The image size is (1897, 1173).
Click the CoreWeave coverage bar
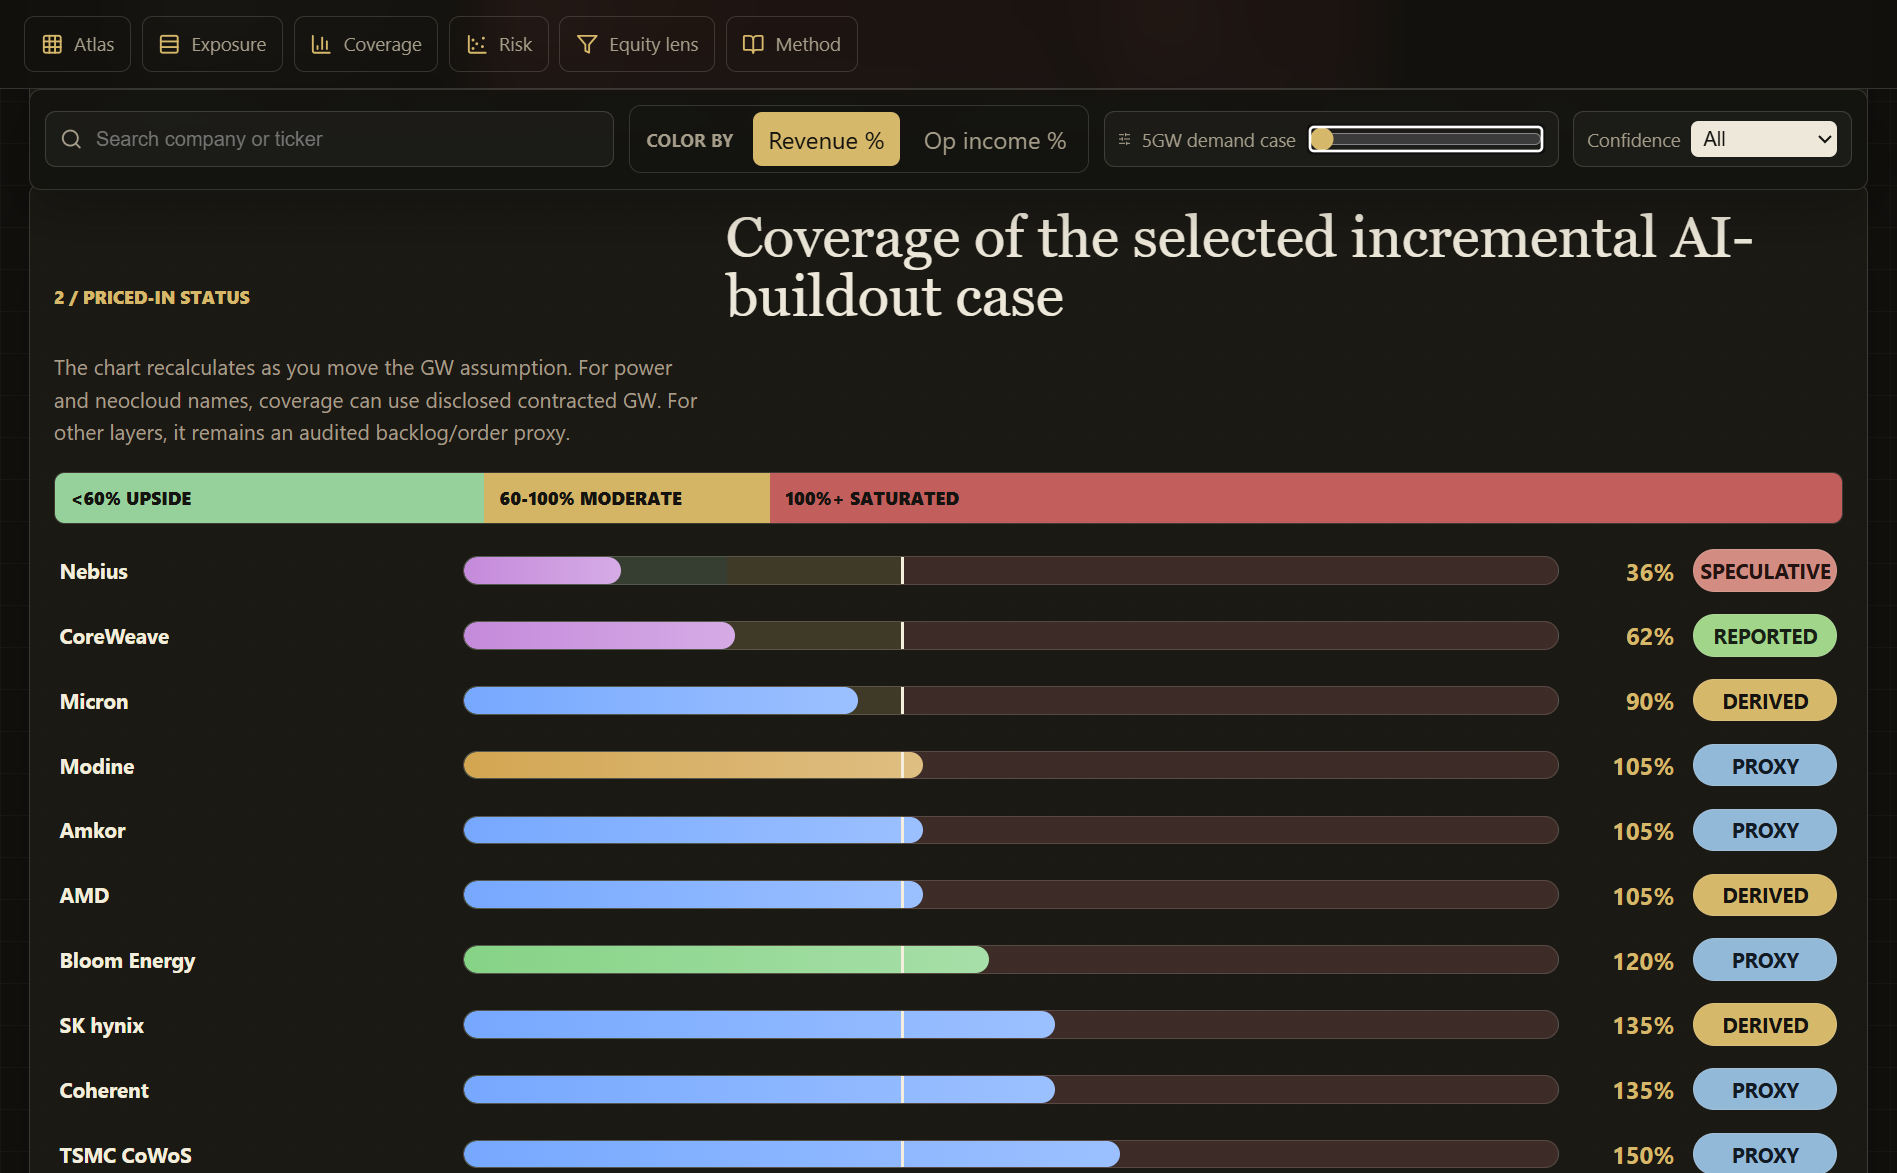(x=1011, y=636)
